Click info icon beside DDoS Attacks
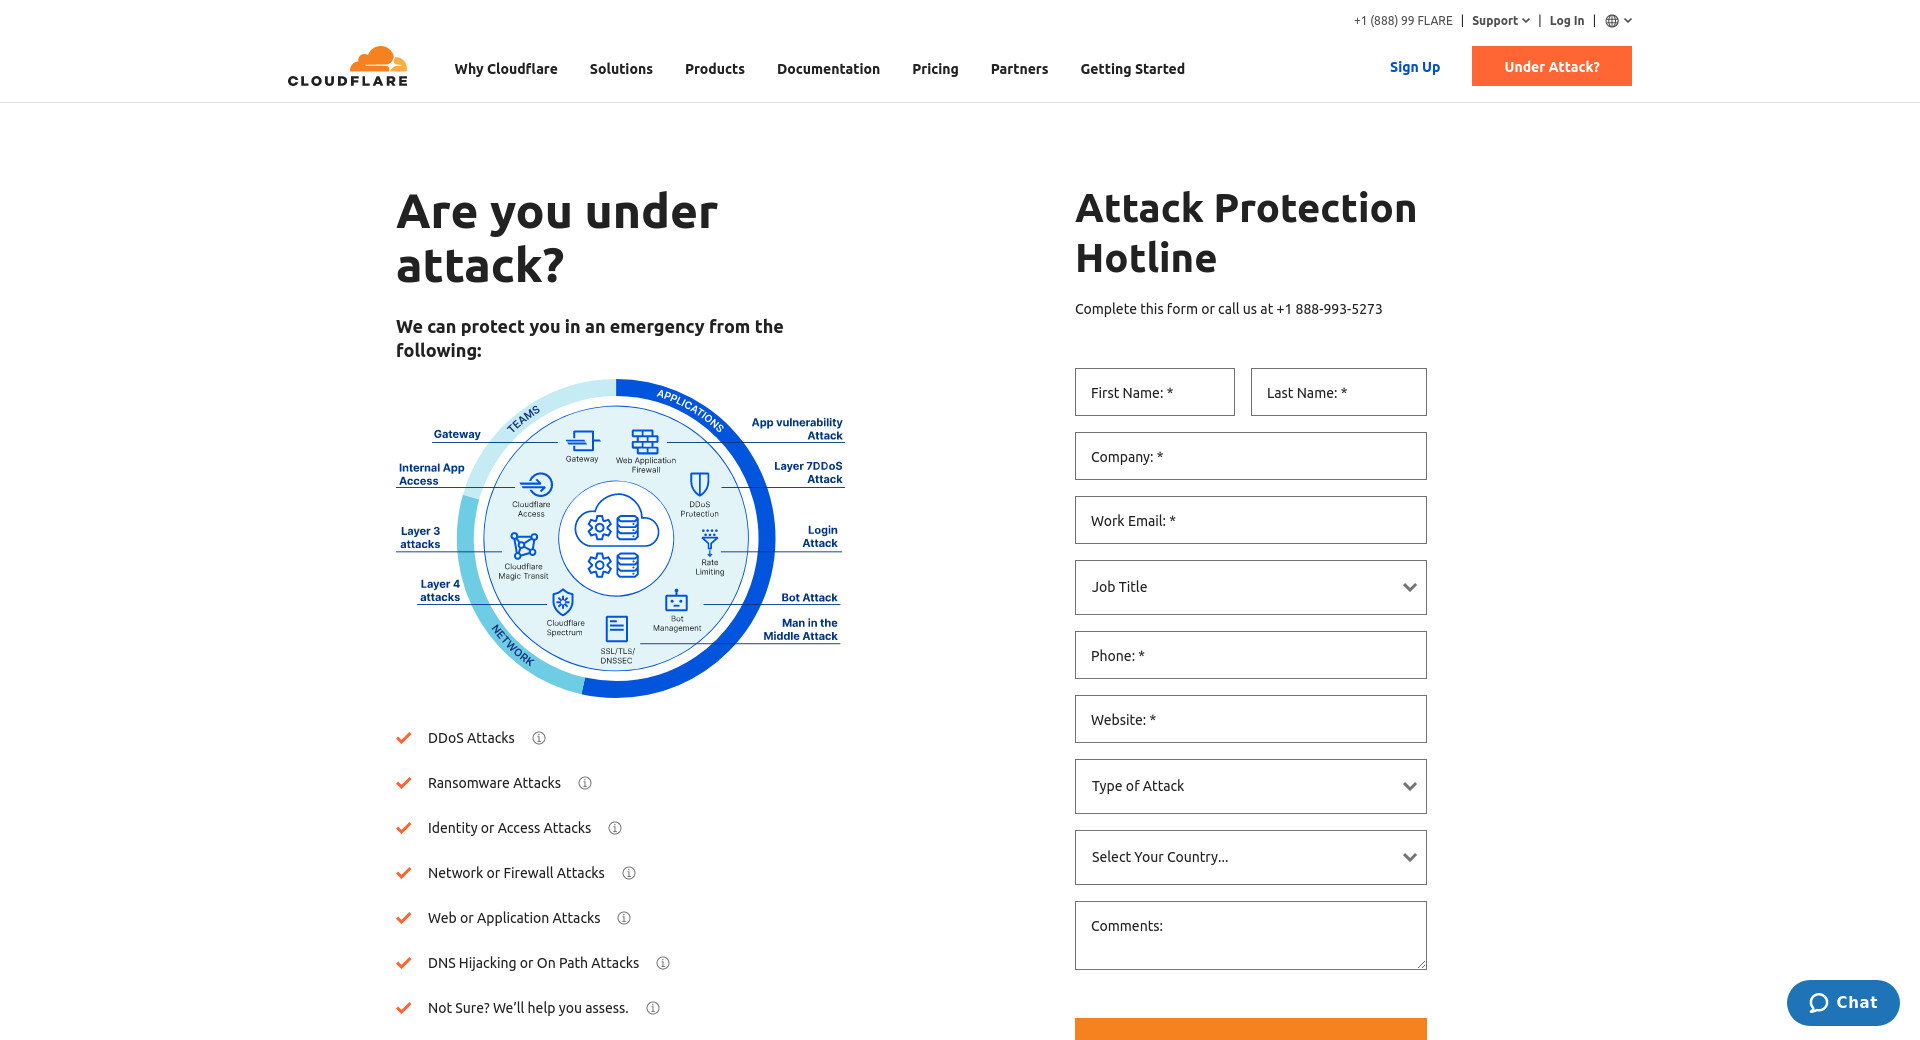This screenshot has width=1920, height=1040. tap(539, 738)
